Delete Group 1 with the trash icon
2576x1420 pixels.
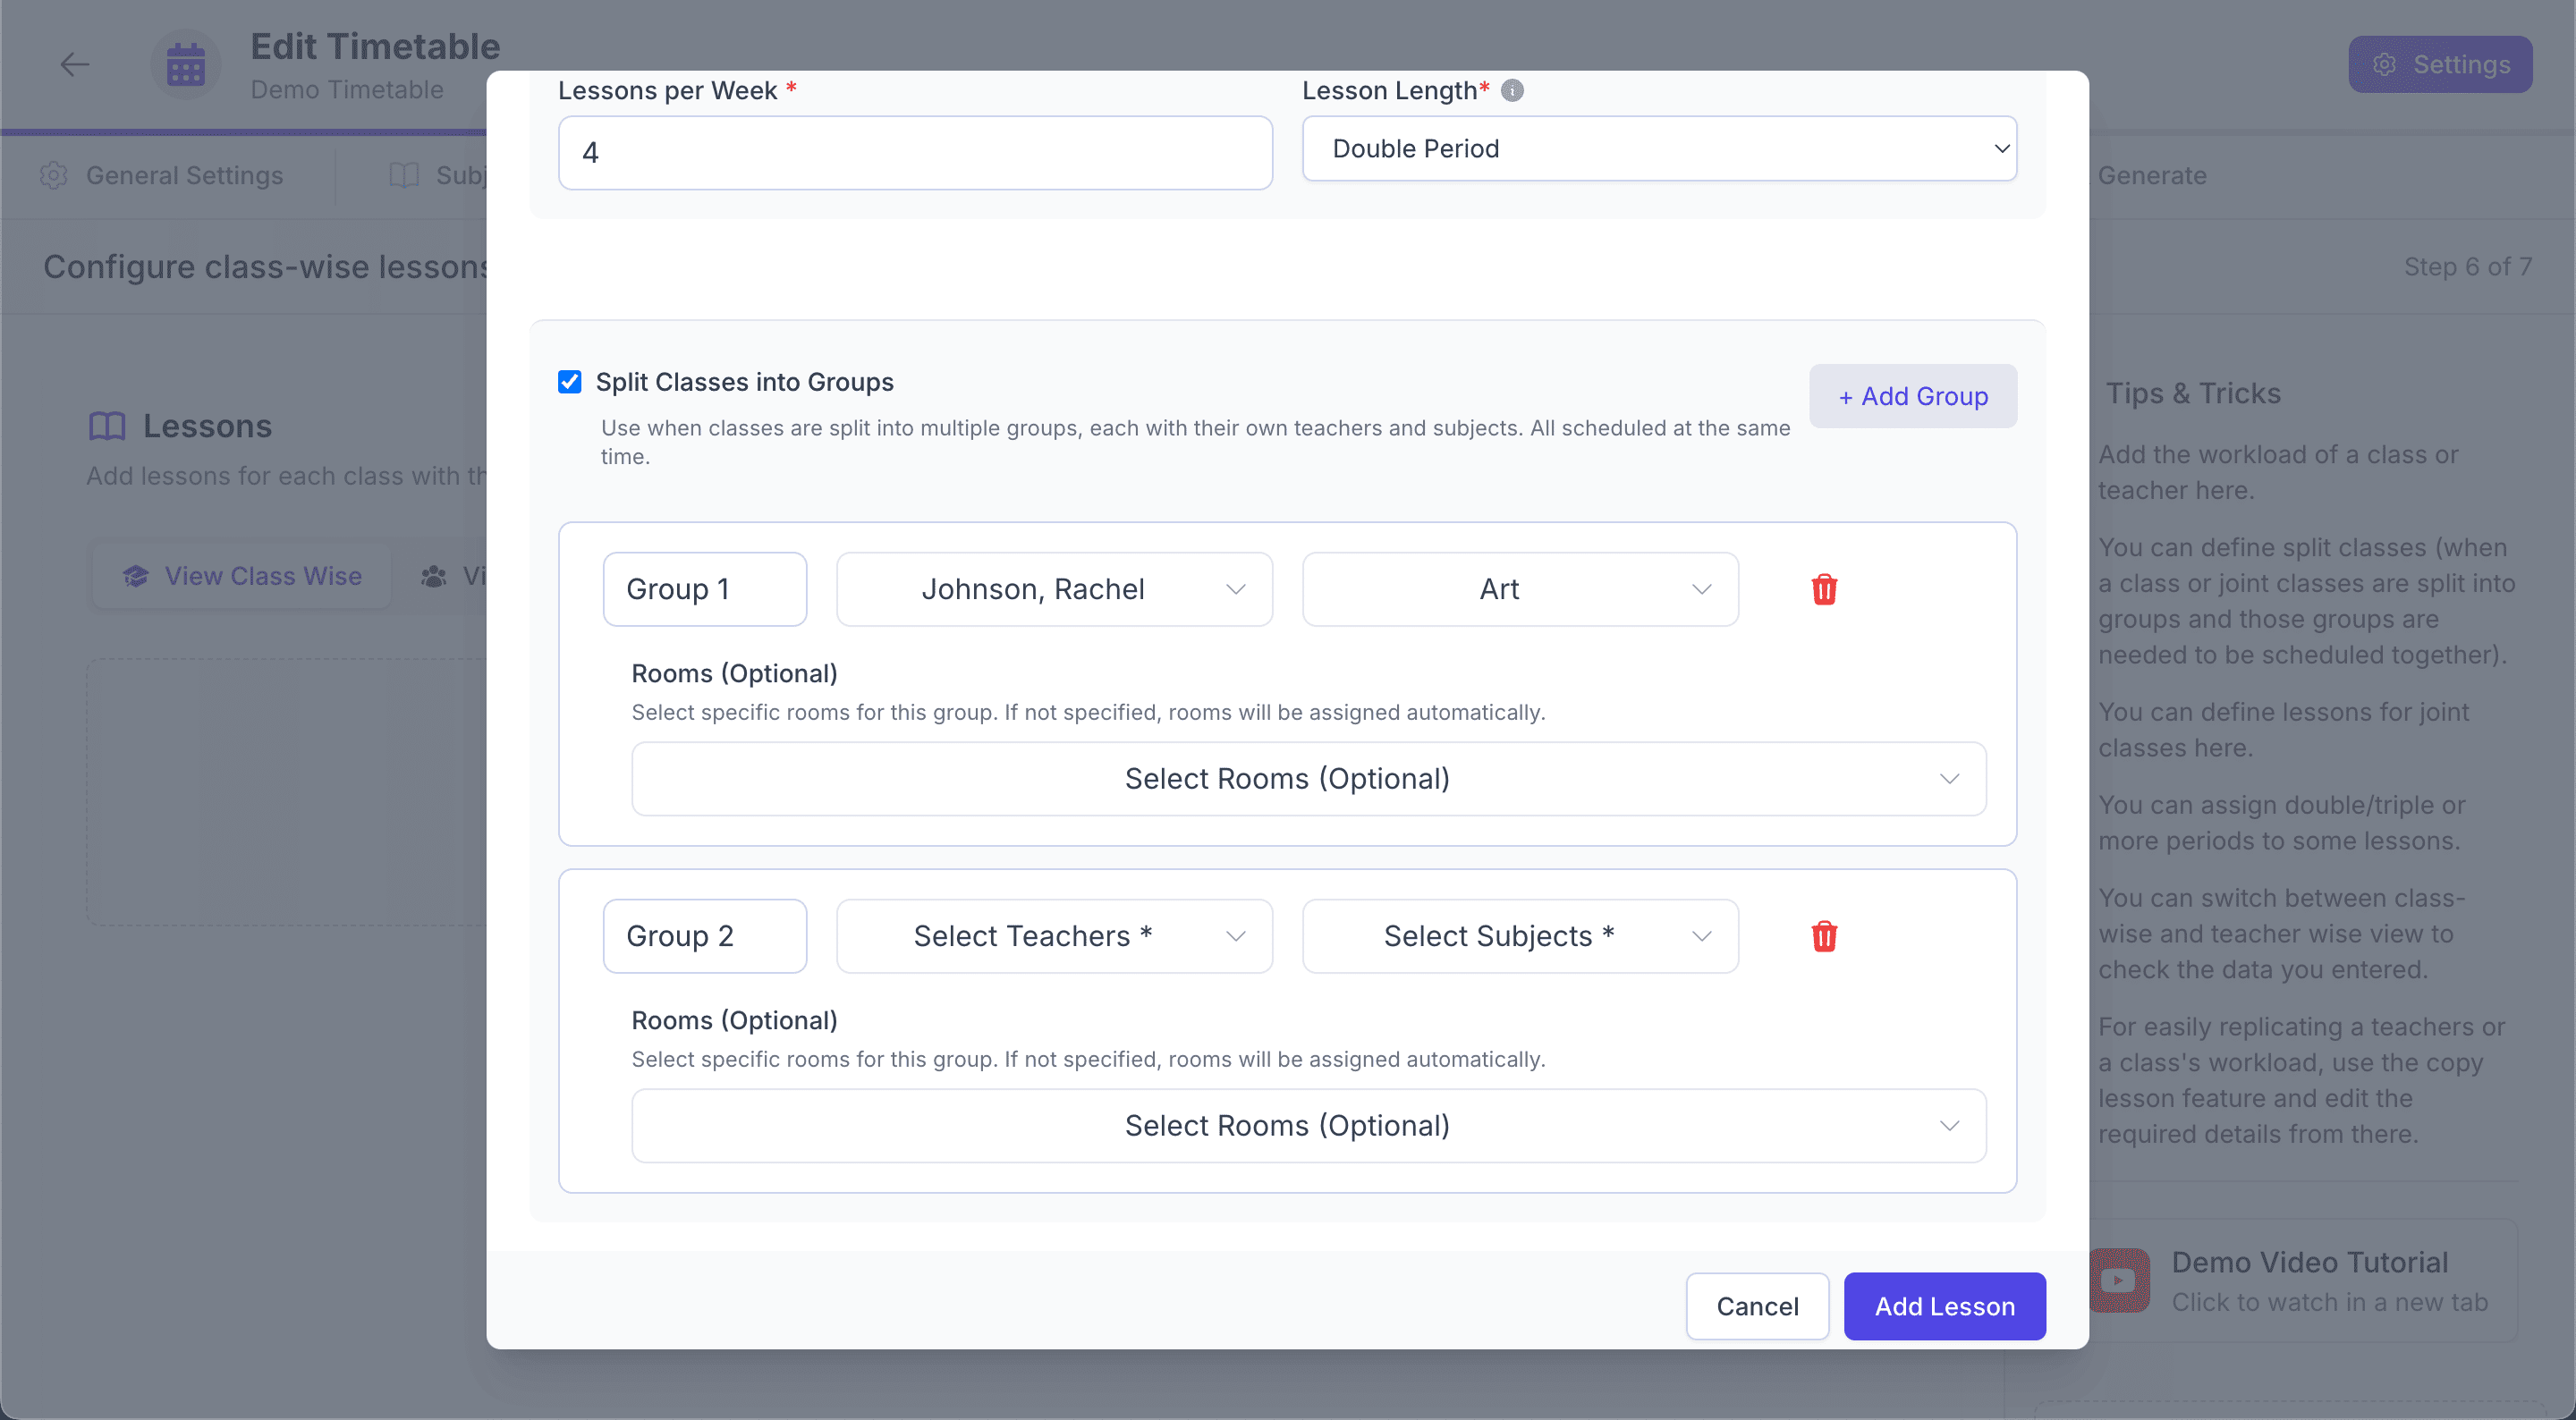point(1824,589)
